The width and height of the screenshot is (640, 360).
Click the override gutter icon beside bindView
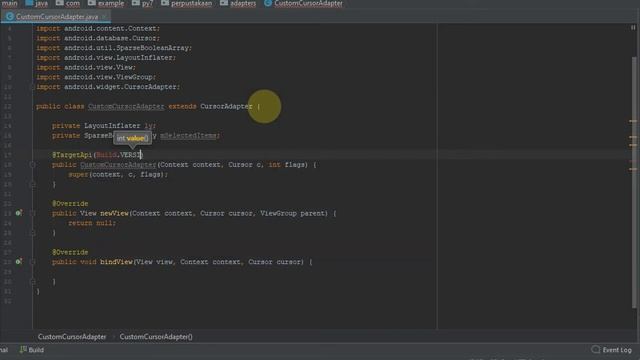click(19, 262)
